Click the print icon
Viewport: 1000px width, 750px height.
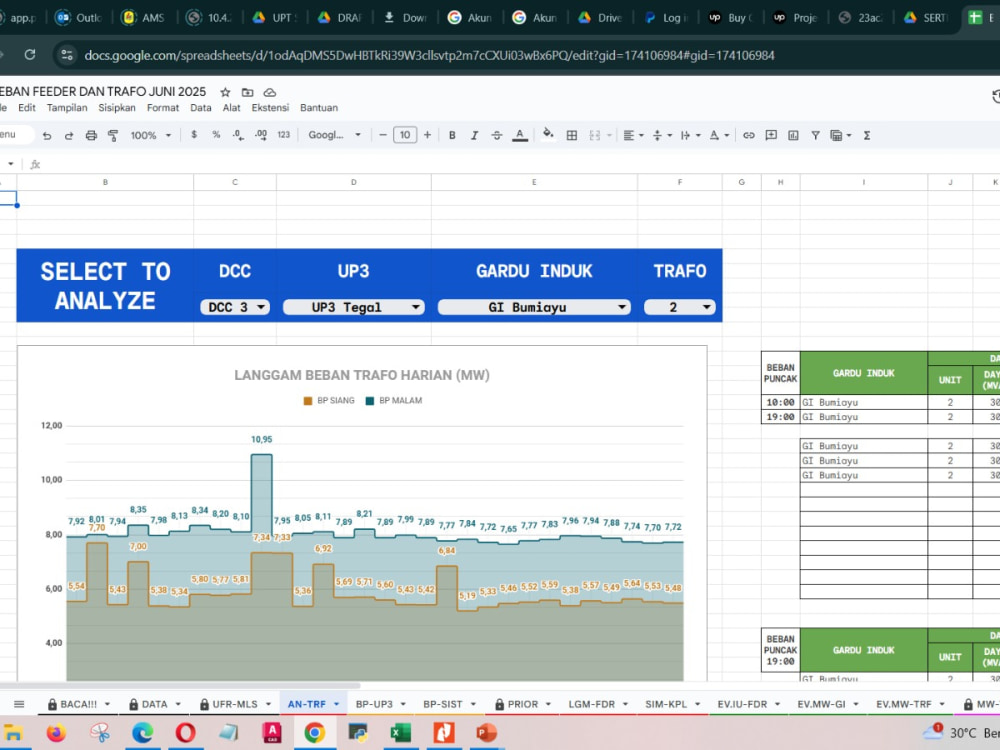(x=91, y=135)
